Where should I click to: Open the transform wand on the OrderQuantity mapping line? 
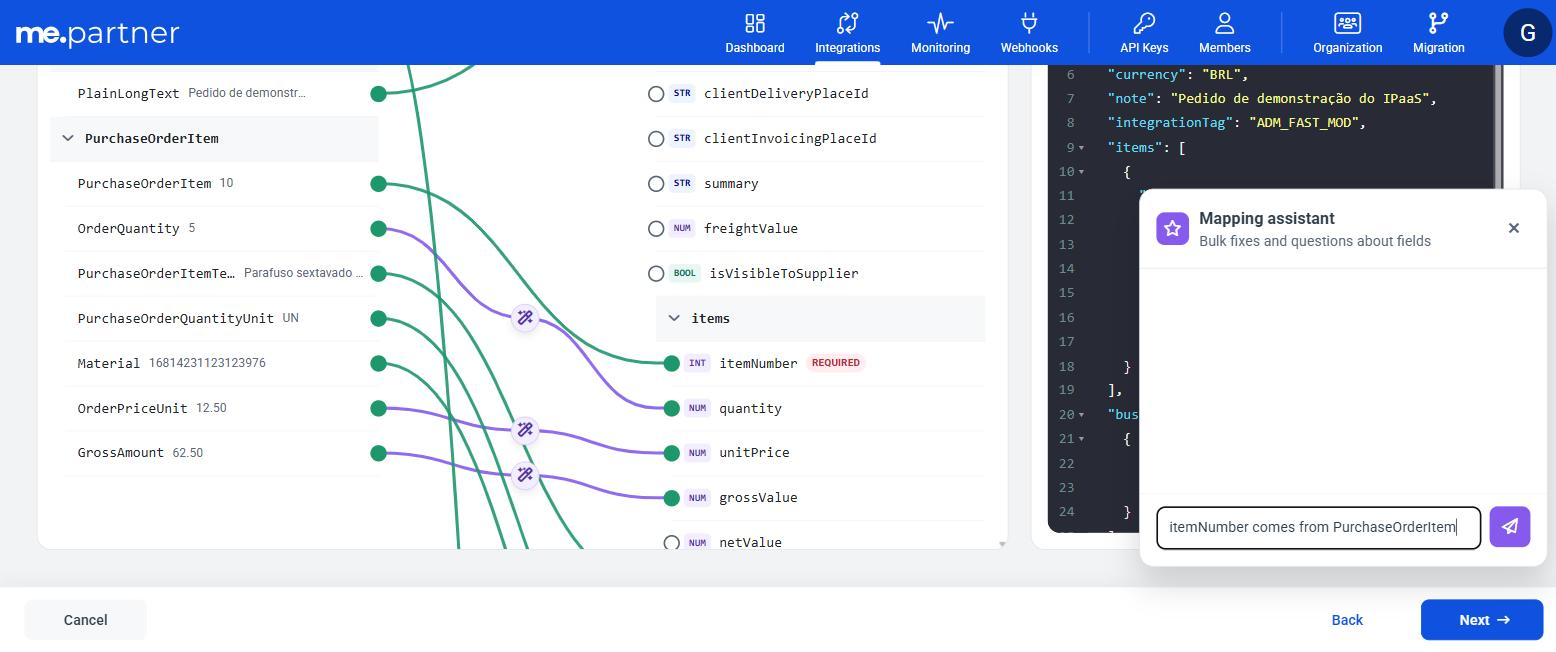[x=525, y=318]
